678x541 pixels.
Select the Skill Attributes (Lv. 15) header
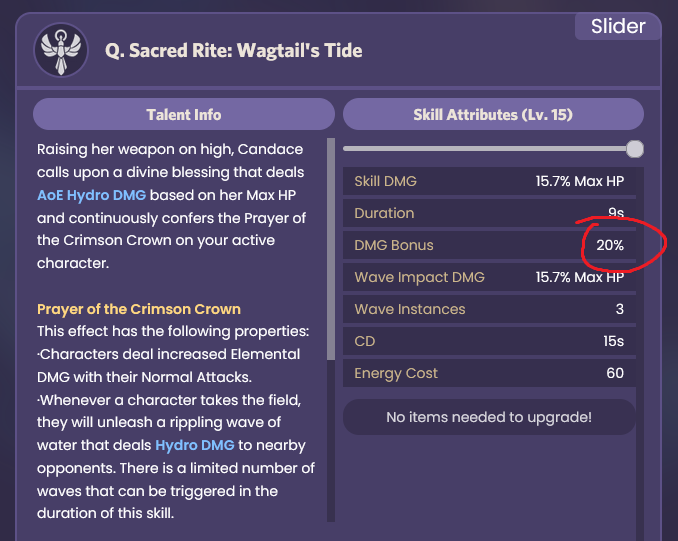[x=492, y=115]
